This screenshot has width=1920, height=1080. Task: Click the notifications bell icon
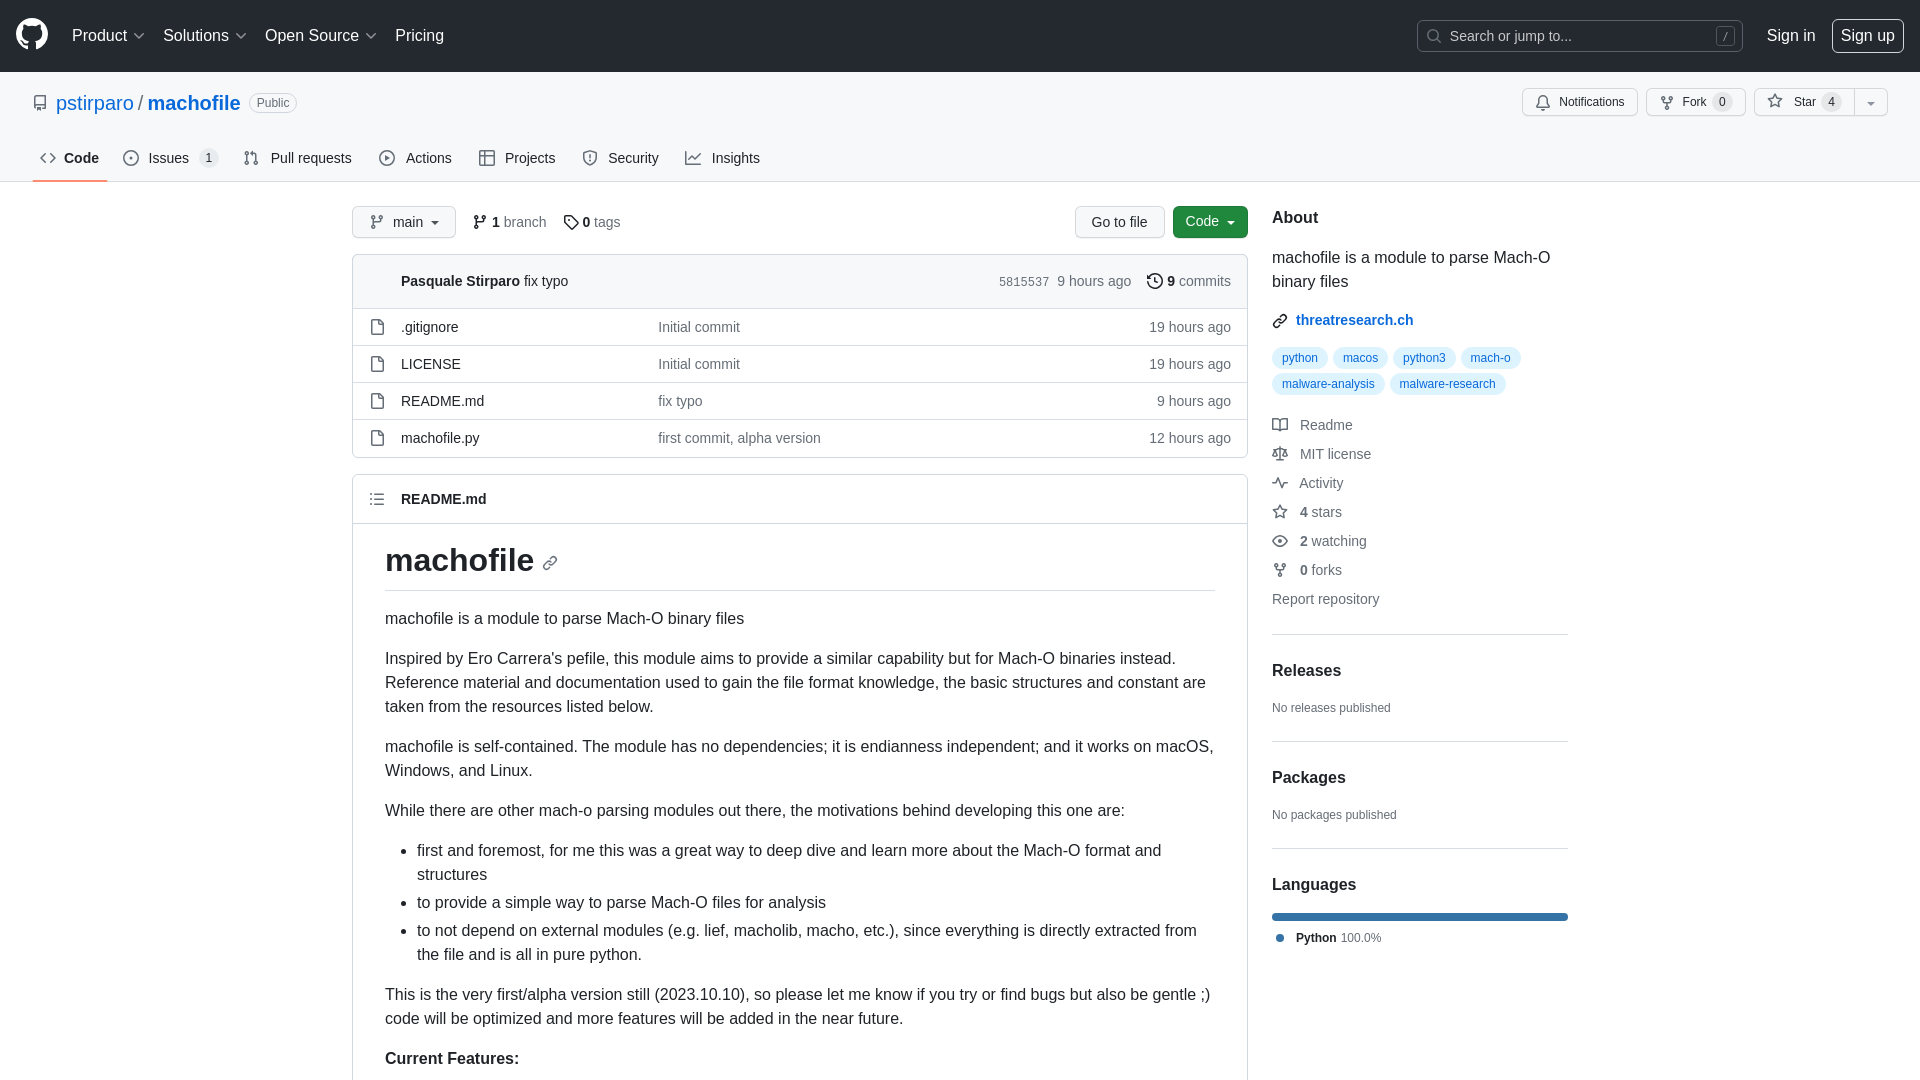(1543, 103)
